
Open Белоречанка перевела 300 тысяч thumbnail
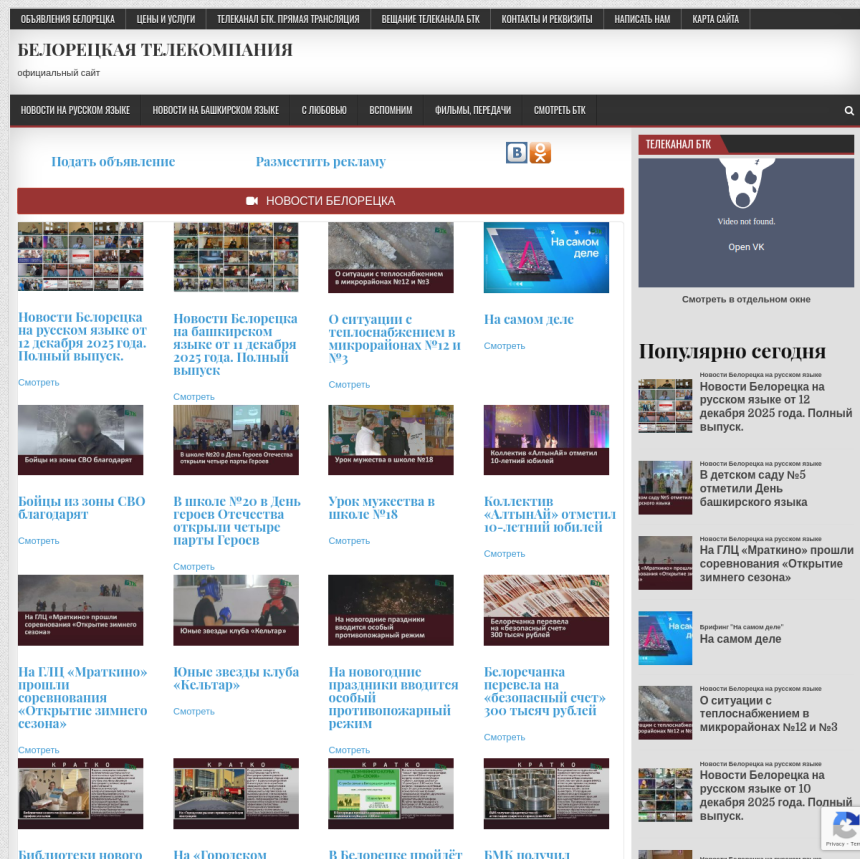pyautogui.click(x=546, y=610)
